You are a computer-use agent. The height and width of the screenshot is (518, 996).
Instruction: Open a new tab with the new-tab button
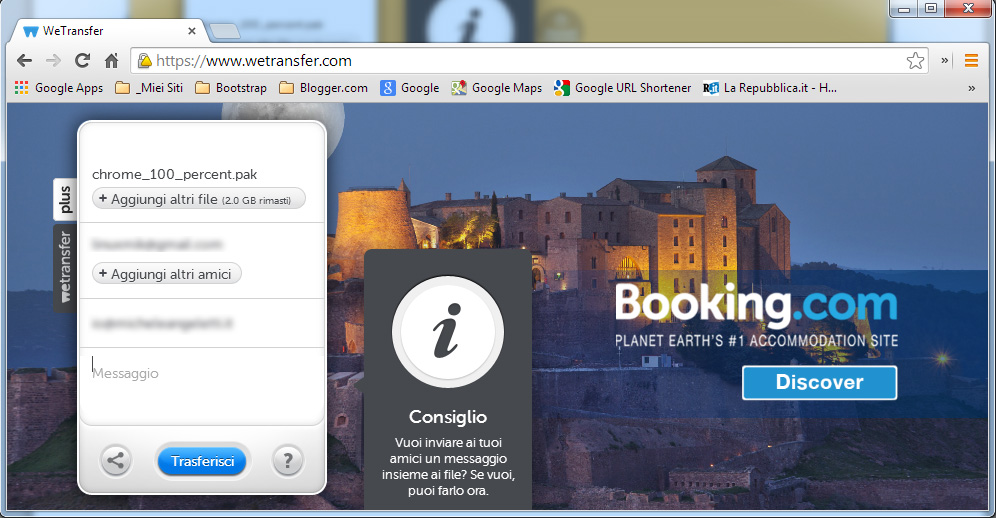tap(225, 31)
